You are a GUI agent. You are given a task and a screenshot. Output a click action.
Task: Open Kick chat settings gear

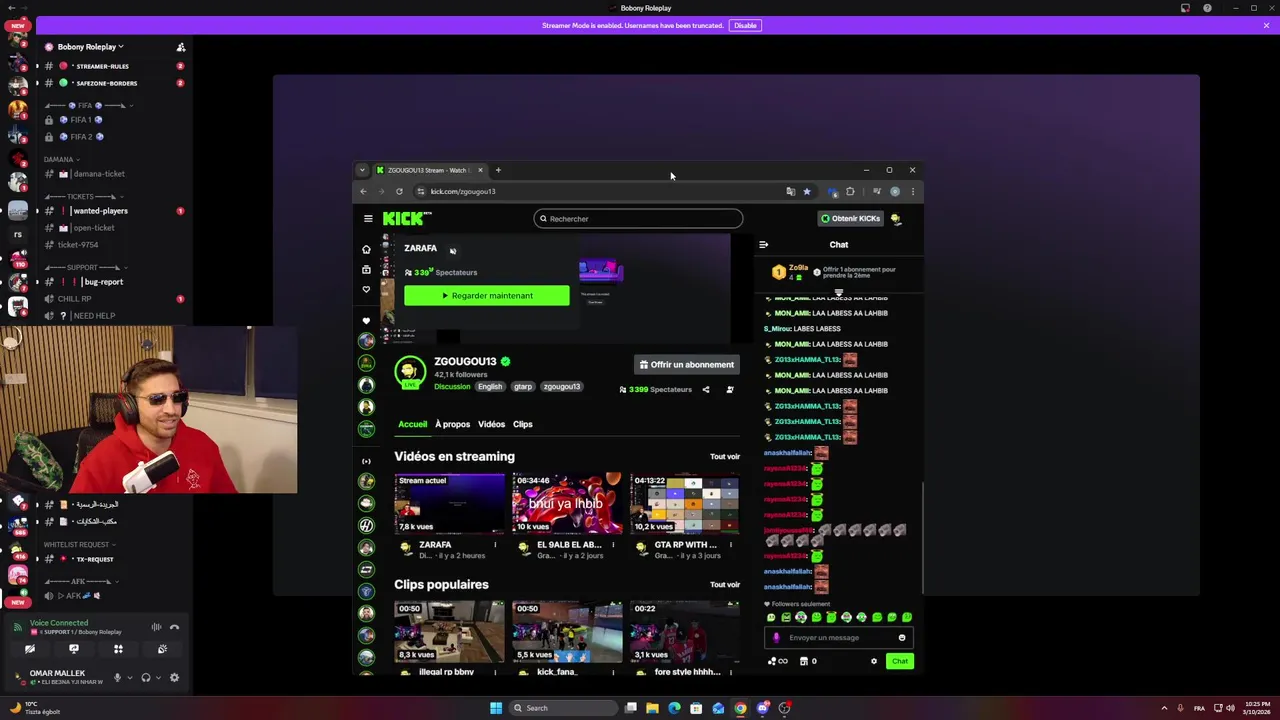(x=874, y=661)
